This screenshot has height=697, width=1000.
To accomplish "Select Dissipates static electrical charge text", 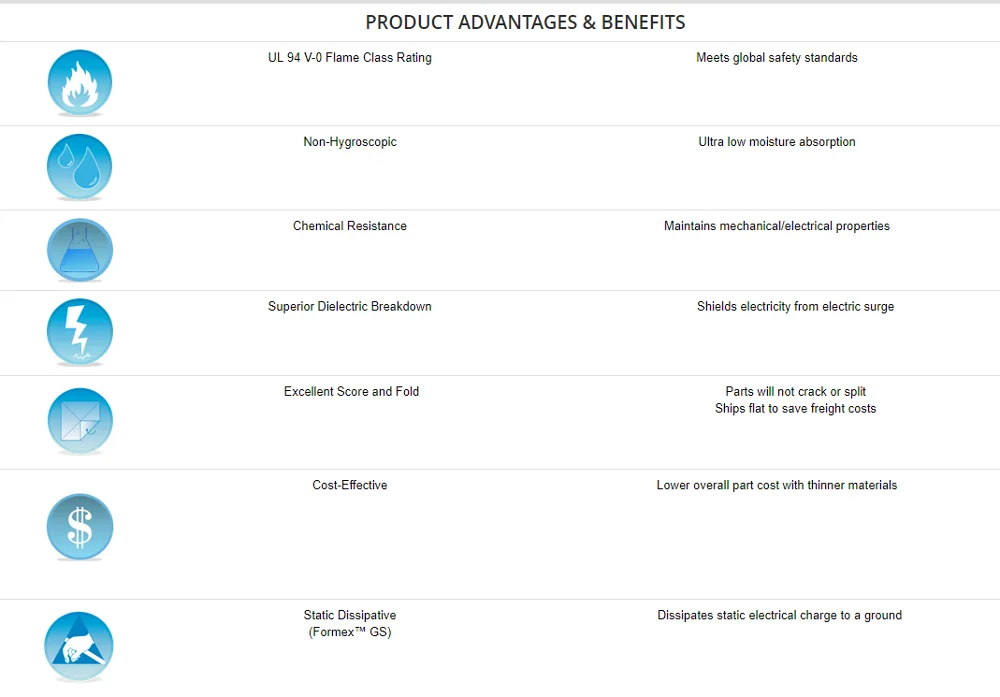I will tap(779, 616).
